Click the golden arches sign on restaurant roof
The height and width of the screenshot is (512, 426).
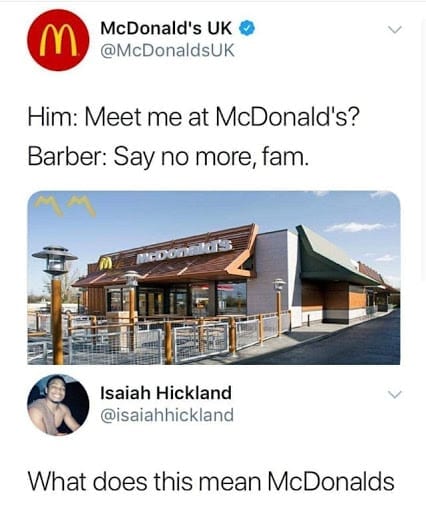[105, 263]
